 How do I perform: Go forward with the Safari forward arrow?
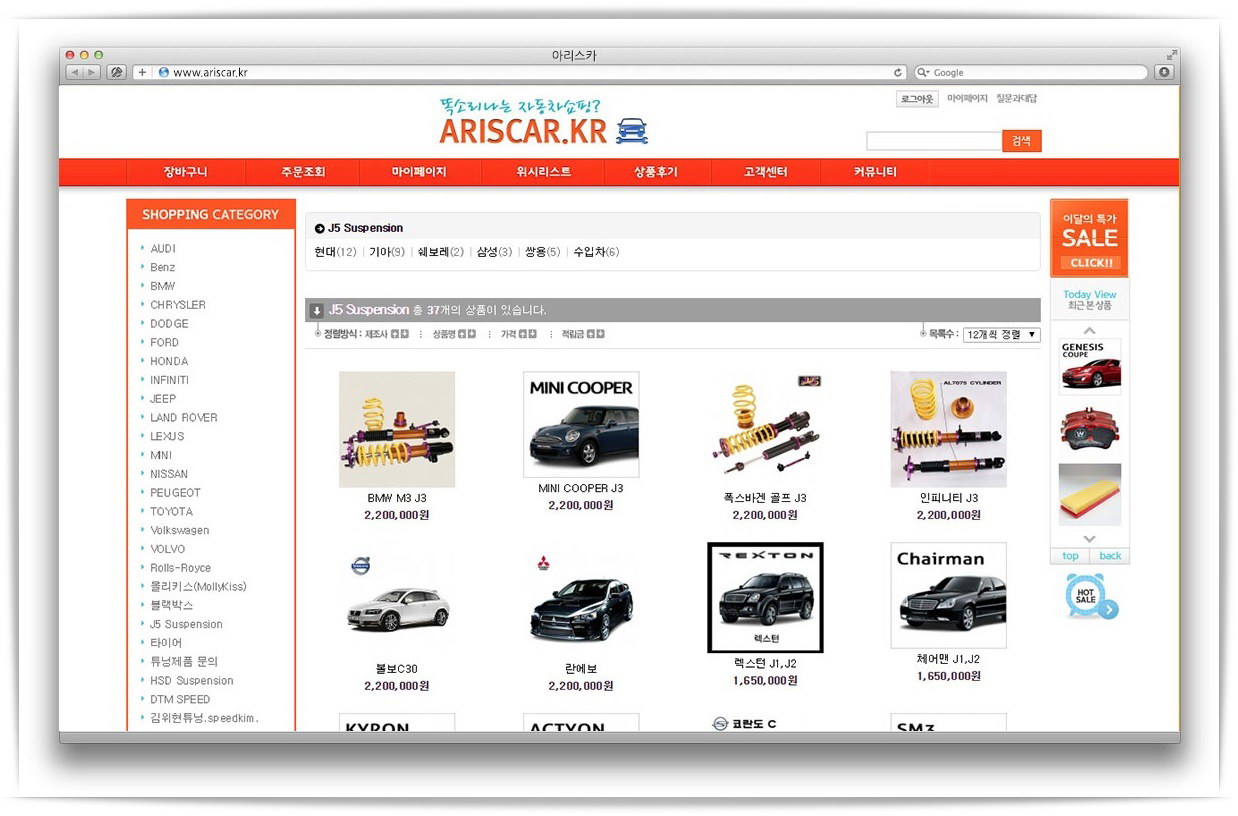92,72
